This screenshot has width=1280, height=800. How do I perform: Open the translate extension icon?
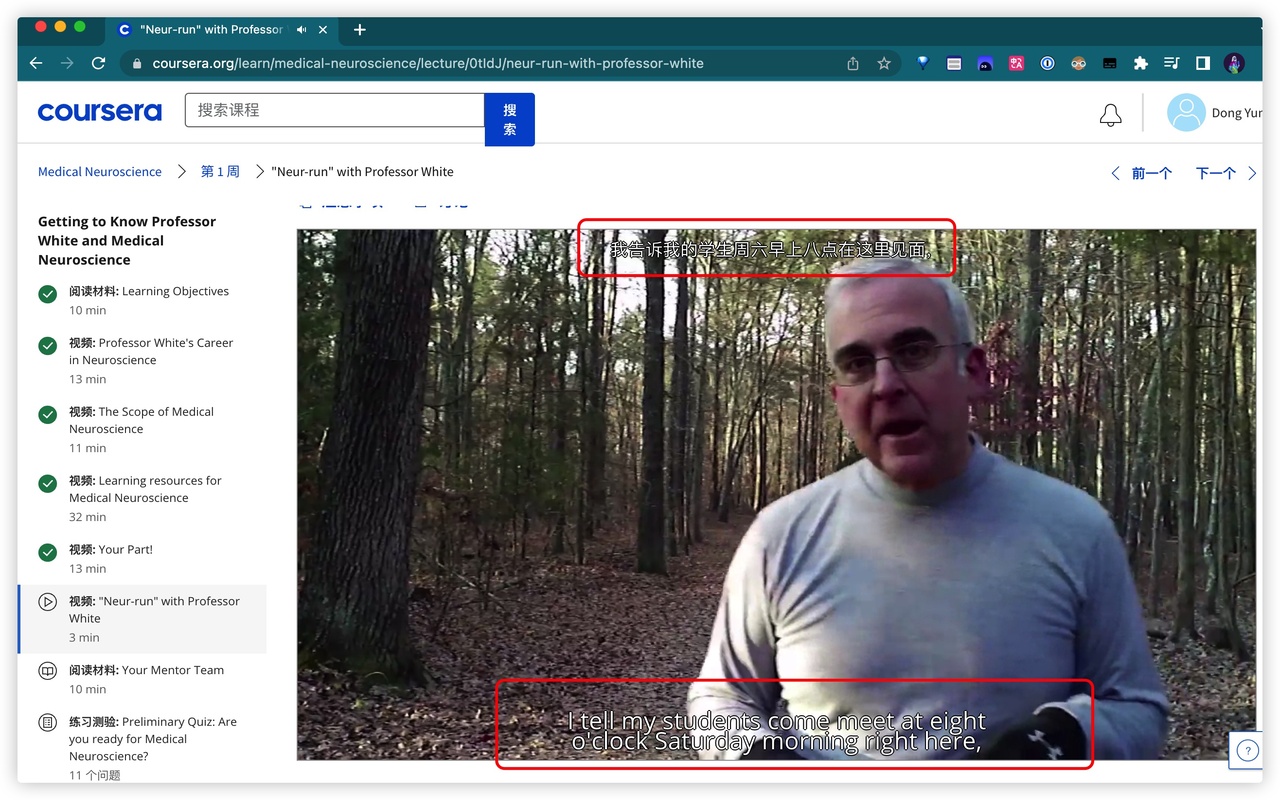(1016, 63)
